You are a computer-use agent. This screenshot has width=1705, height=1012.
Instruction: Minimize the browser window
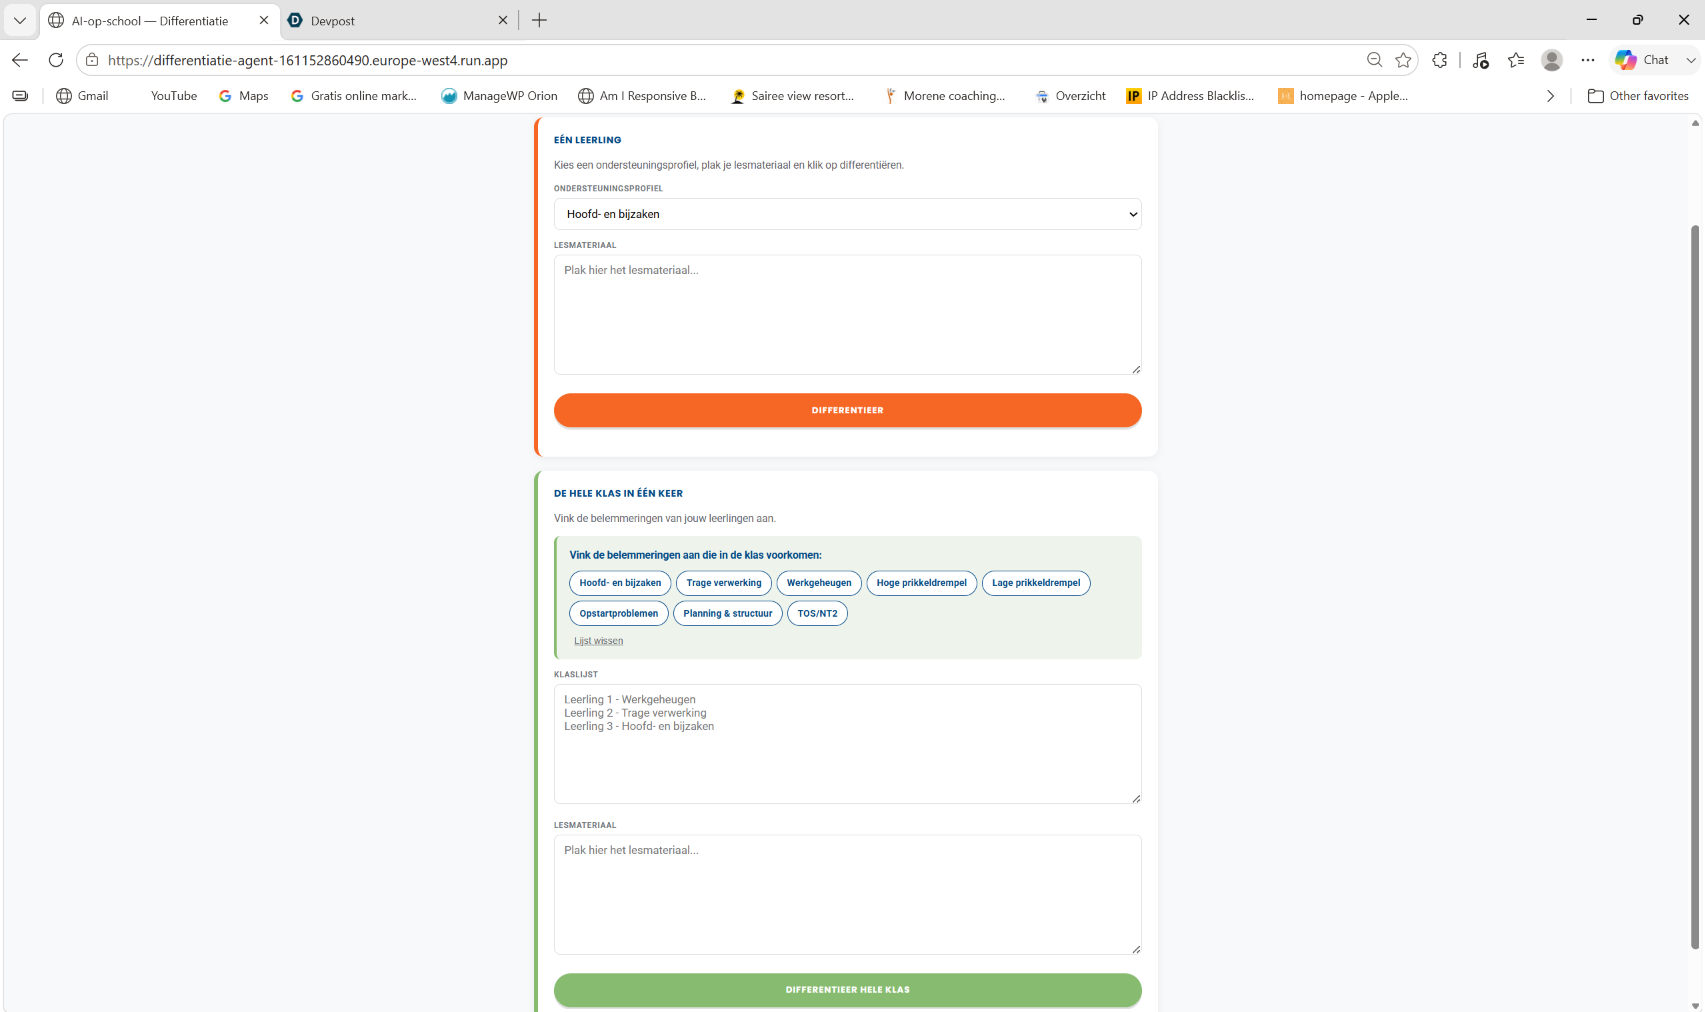[1591, 20]
